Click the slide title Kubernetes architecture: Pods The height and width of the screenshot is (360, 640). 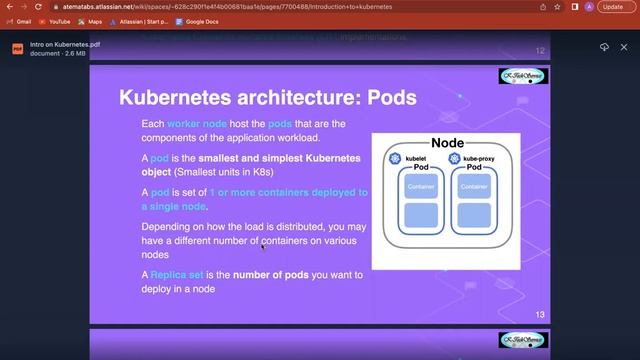click(x=268, y=98)
